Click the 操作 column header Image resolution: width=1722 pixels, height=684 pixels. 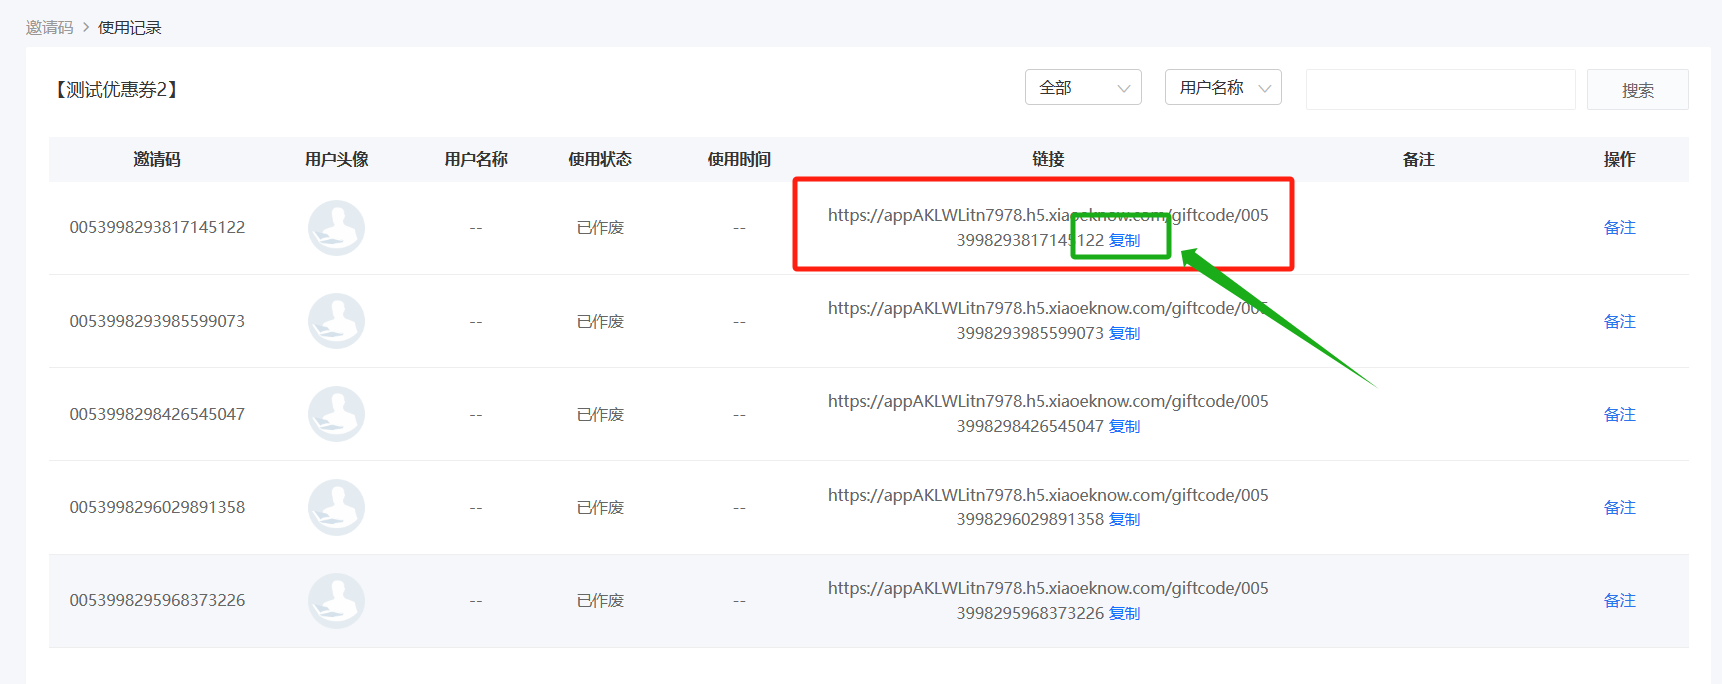click(x=1619, y=159)
